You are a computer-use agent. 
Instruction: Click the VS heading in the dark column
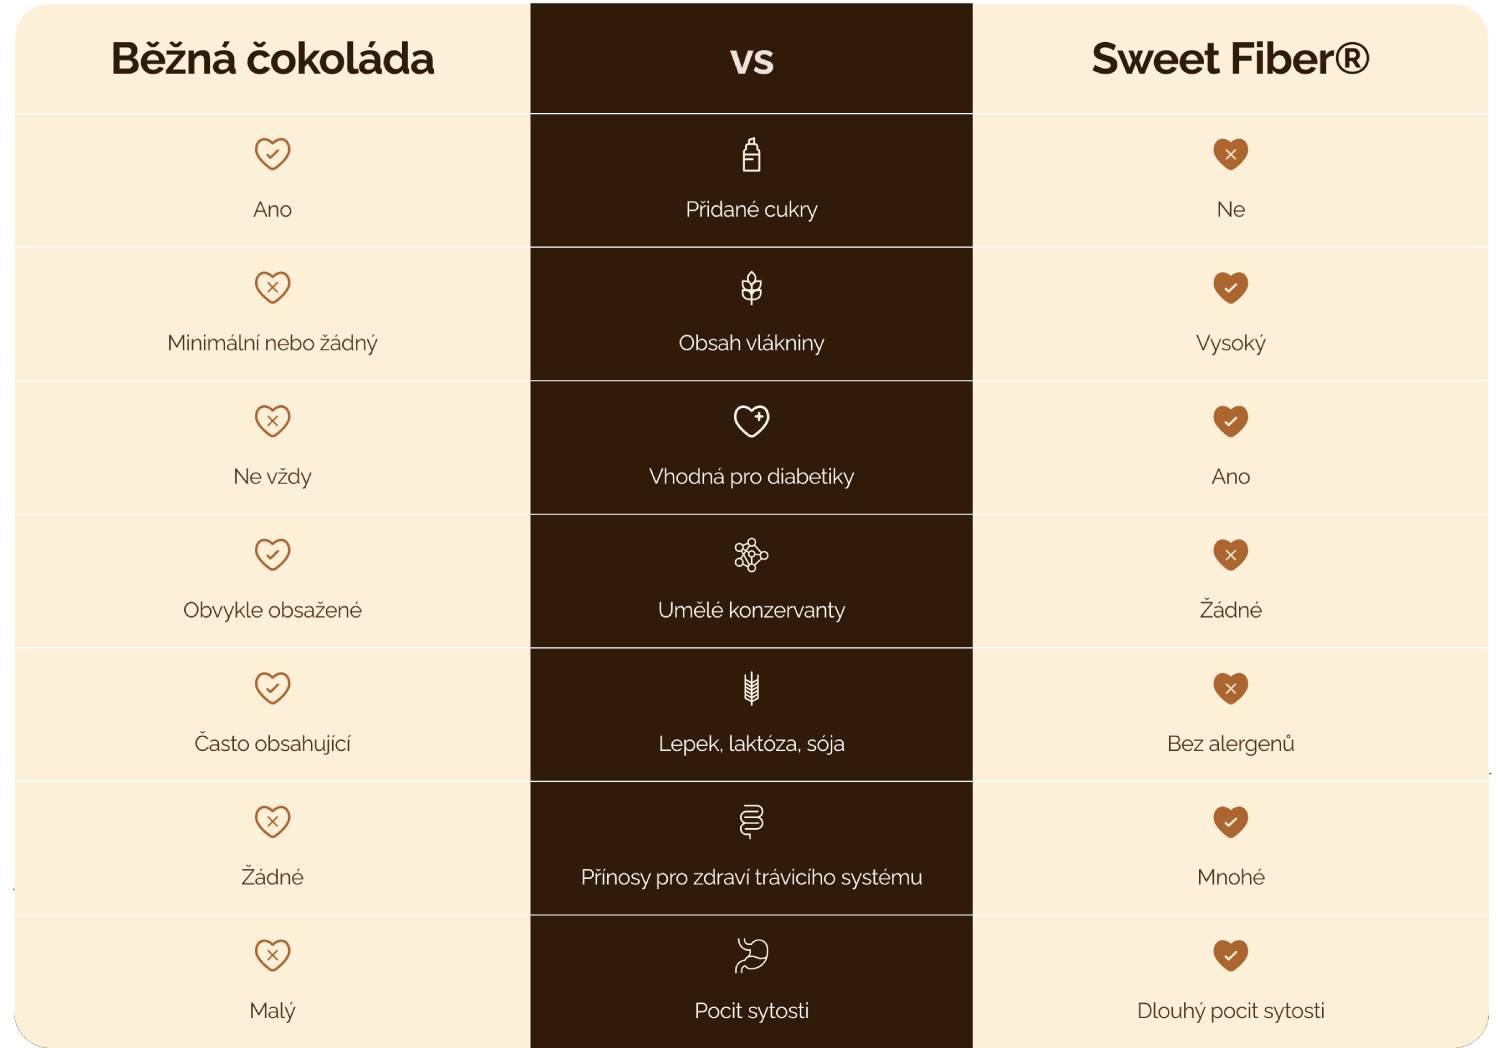751,61
